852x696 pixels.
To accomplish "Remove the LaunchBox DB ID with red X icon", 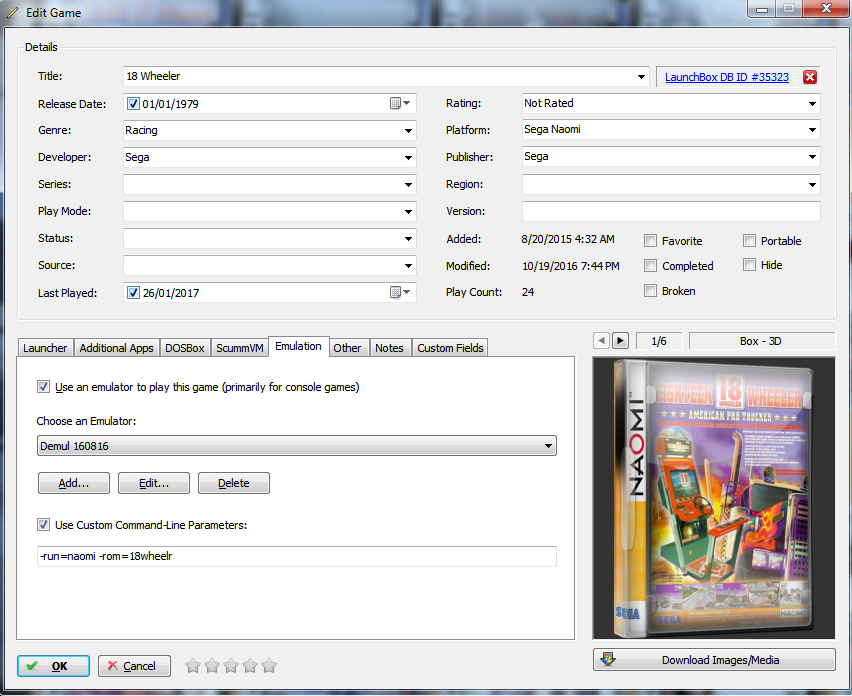I will pos(810,77).
